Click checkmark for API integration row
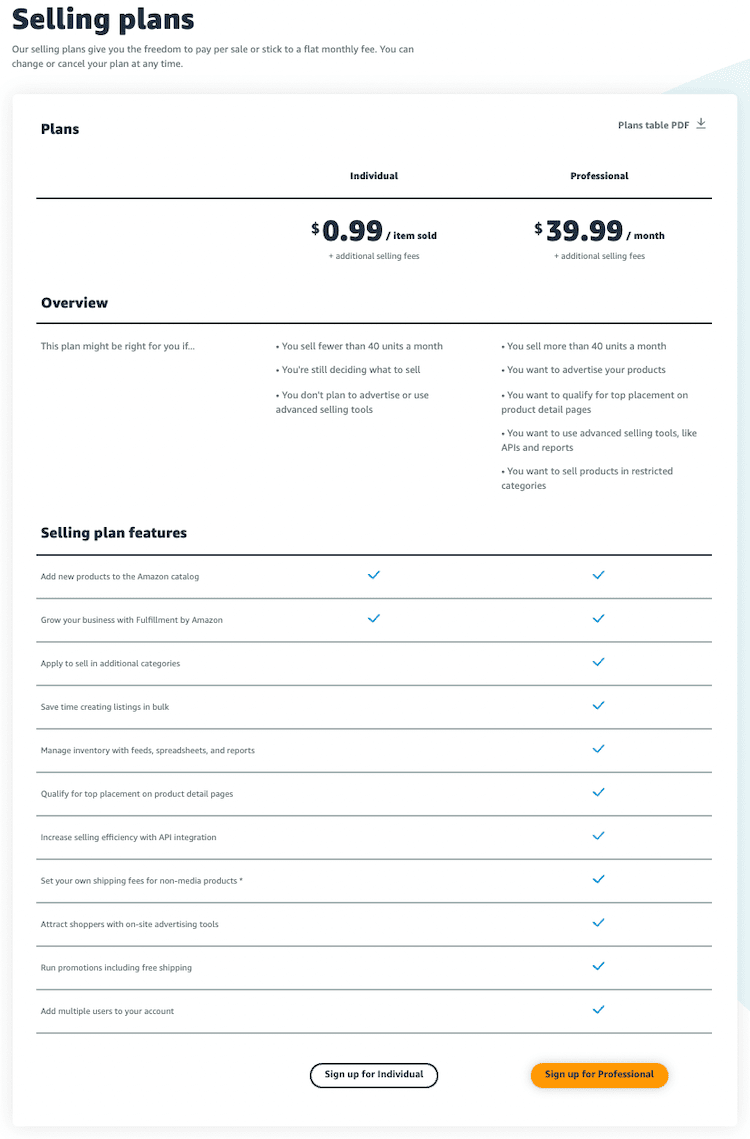Screen dimensions: 750x1139 tap(599, 836)
